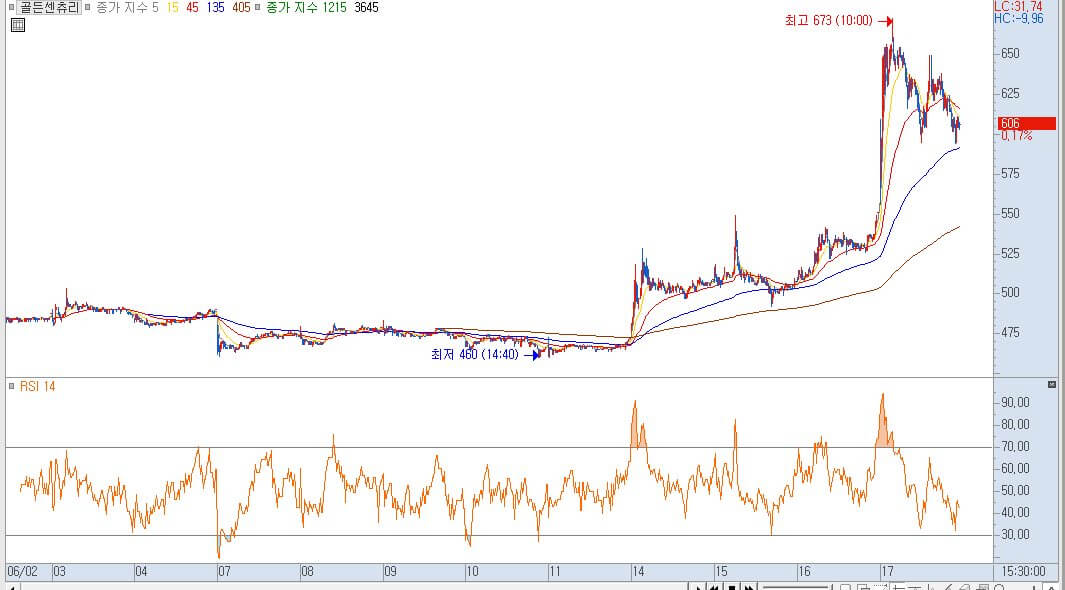Click the 90.00 RSI axis label
The height and width of the screenshot is (590, 1065).
click(1015, 403)
